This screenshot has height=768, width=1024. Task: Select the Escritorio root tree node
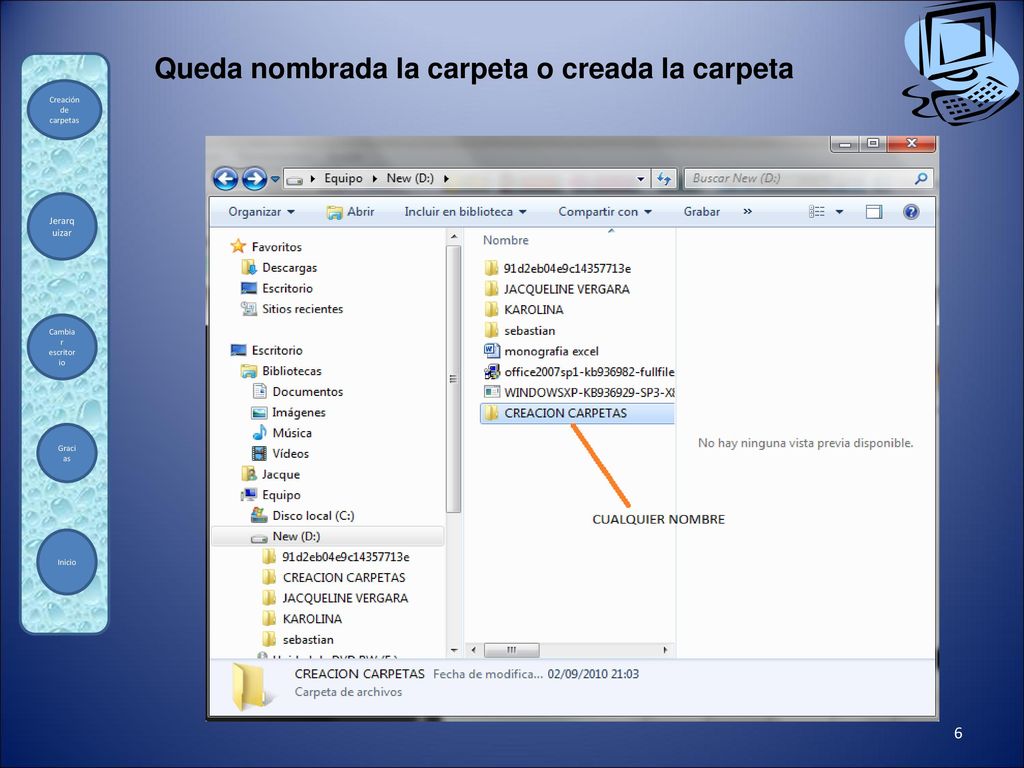(x=266, y=350)
